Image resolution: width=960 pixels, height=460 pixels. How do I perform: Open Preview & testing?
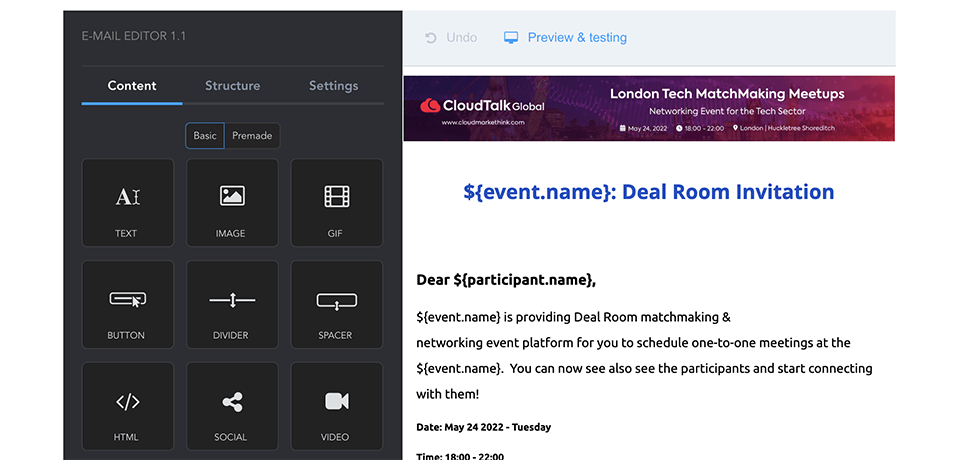(577, 38)
